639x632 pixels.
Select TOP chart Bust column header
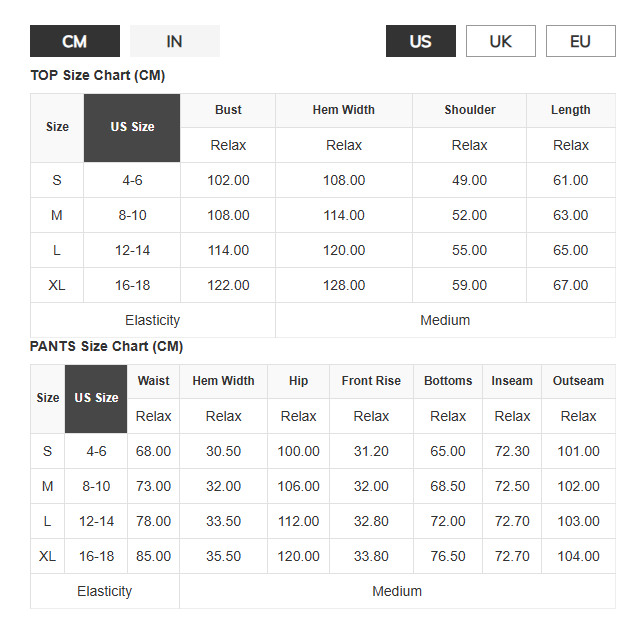(228, 110)
